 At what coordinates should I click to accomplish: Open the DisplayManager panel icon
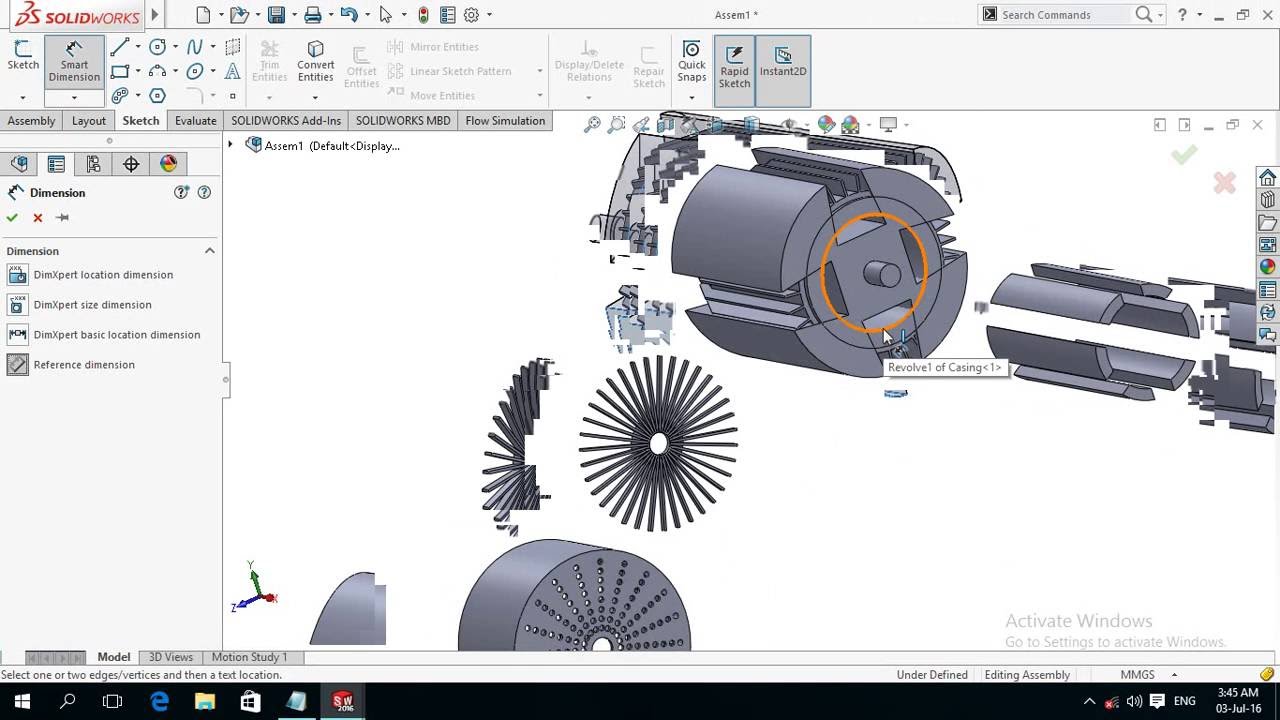(x=168, y=164)
